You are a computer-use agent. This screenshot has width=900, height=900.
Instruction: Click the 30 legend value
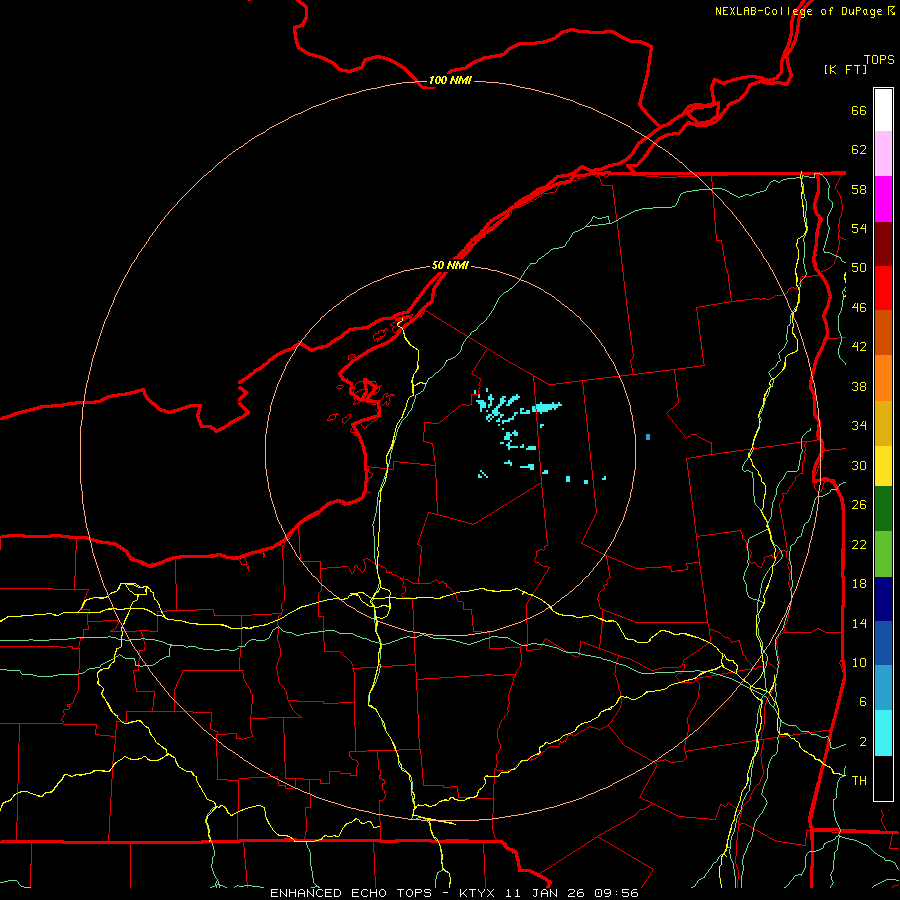[859, 465]
